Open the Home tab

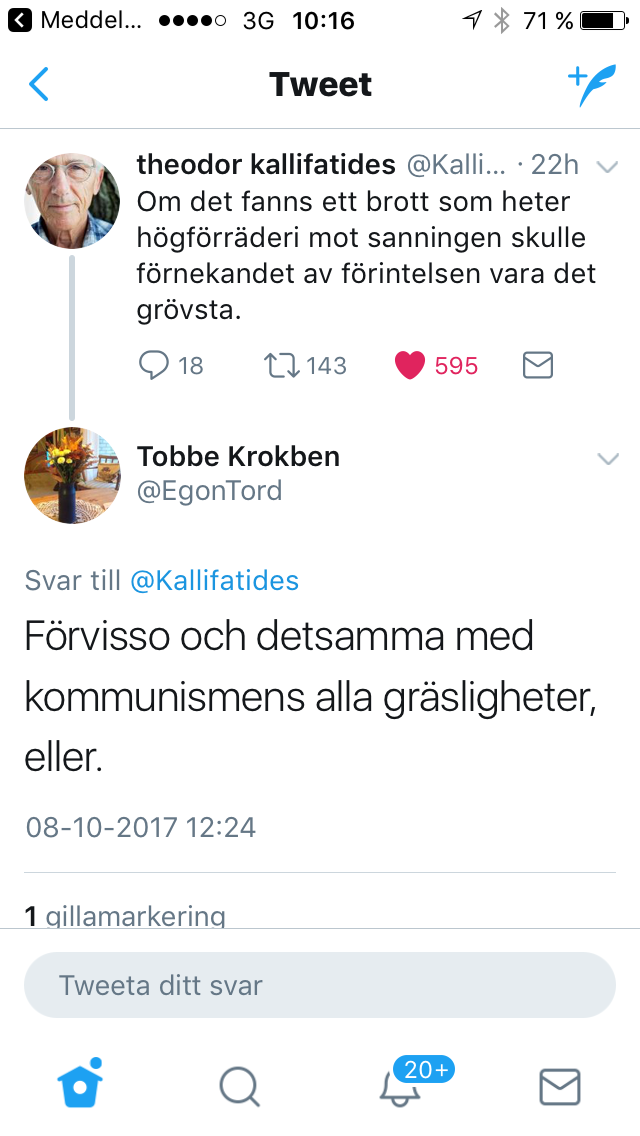pos(81,1084)
